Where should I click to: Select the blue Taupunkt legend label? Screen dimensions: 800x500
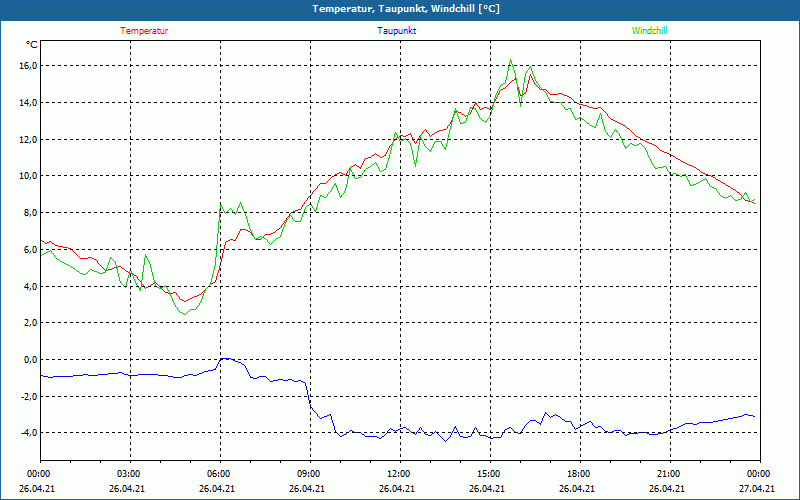(x=397, y=31)
